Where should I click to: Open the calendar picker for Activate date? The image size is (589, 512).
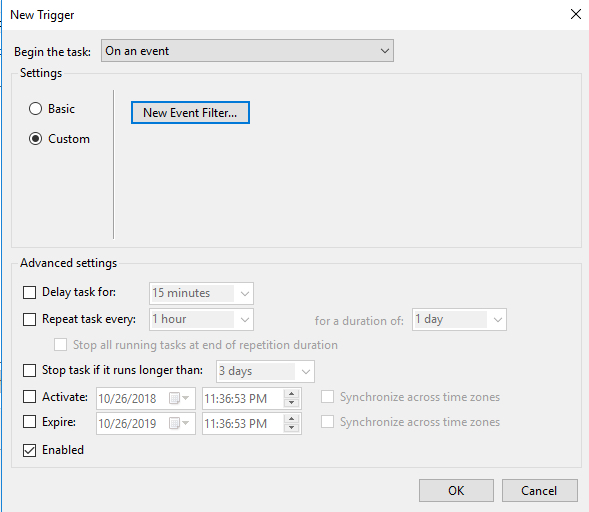179,398
